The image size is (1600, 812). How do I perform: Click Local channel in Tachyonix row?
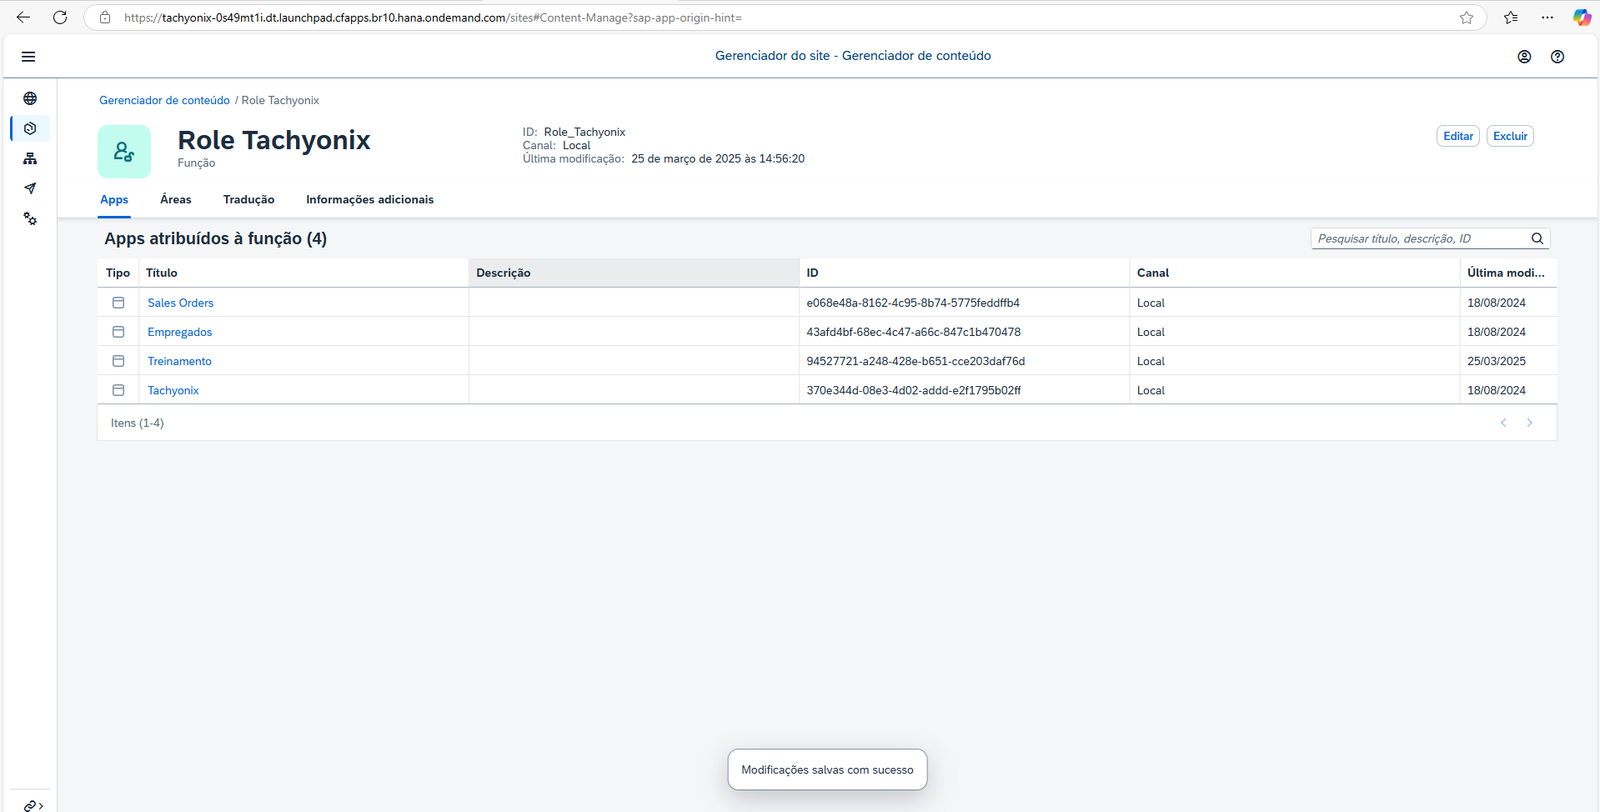tap(1151, 390)
